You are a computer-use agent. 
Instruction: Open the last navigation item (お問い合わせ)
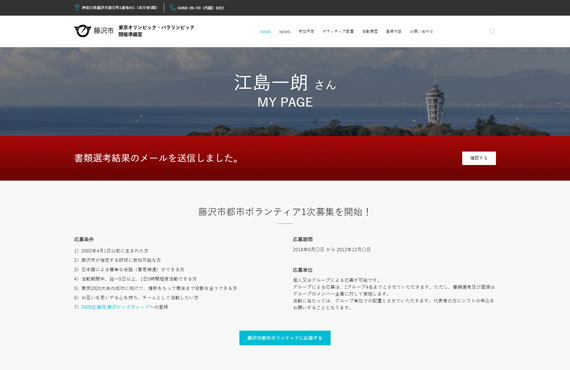coord(421,32)
